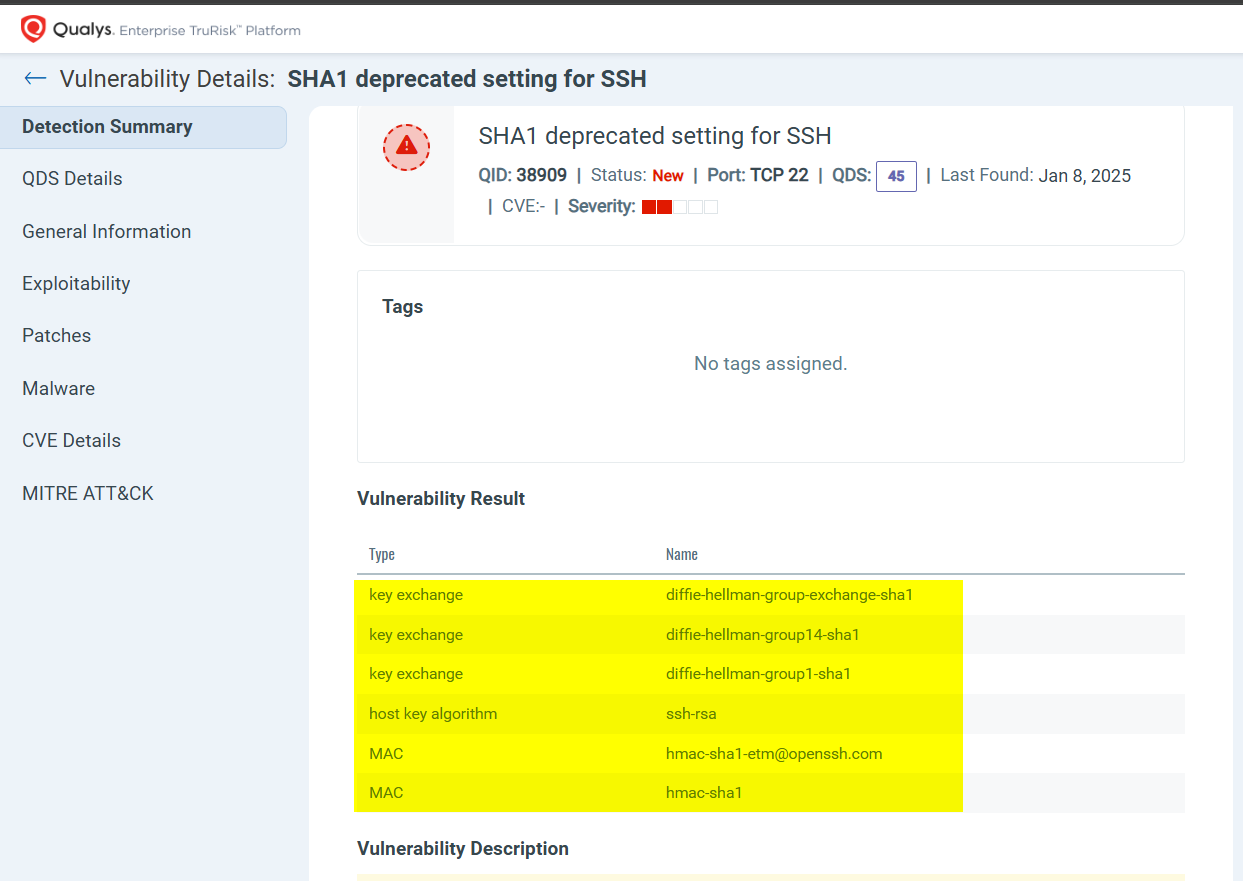Image resolution: width=1243 pixels, height=881 pixels.
Task: Open the Detection Summary section
Action: pyautogui.click(x=106, y=126)
